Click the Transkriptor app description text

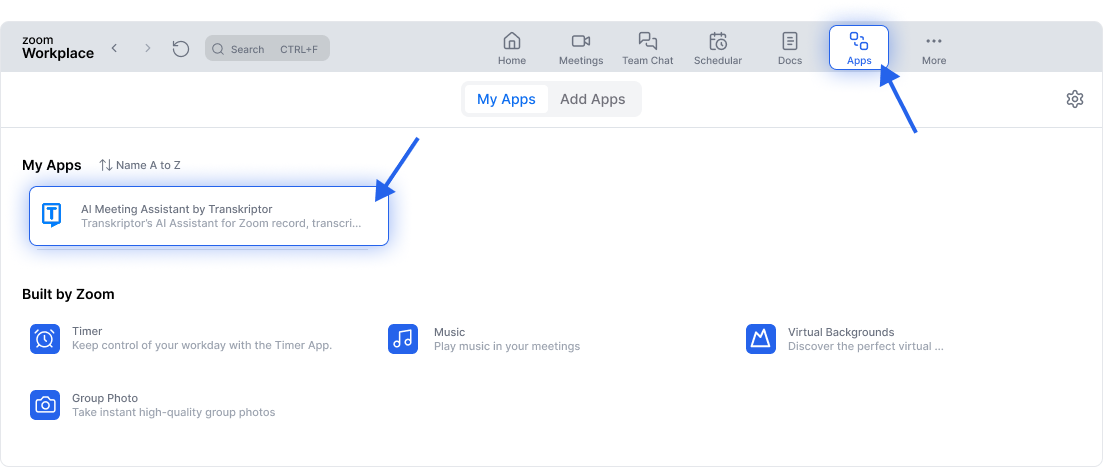tap(221, 223)
